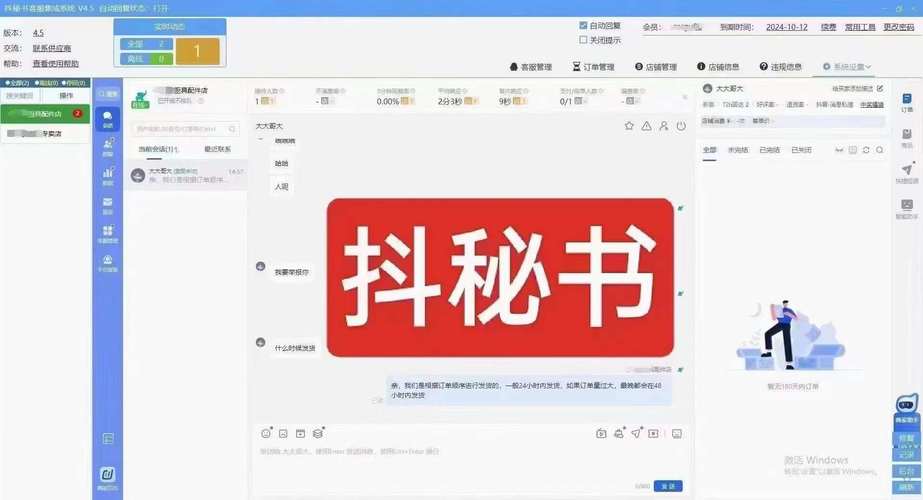Click the grid apps icon in blue sidebar
Screen dimensions: 923x500
point(108,231)
